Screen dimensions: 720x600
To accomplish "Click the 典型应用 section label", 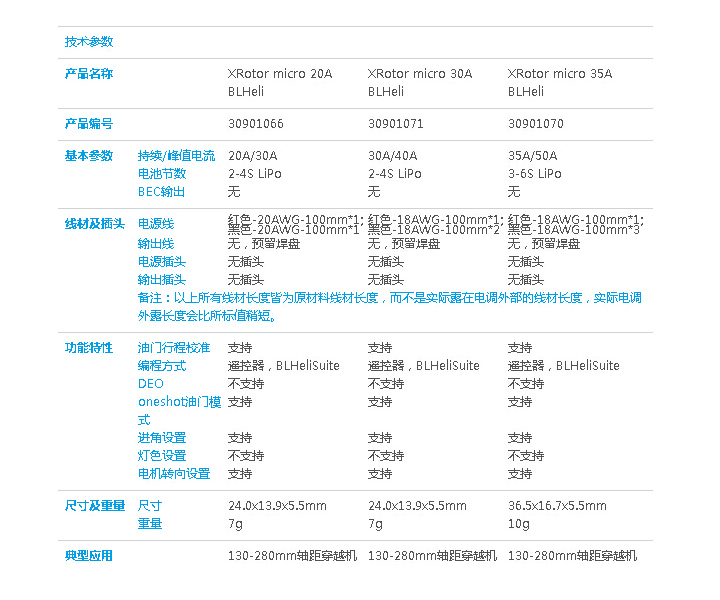I will coord(89,556).
